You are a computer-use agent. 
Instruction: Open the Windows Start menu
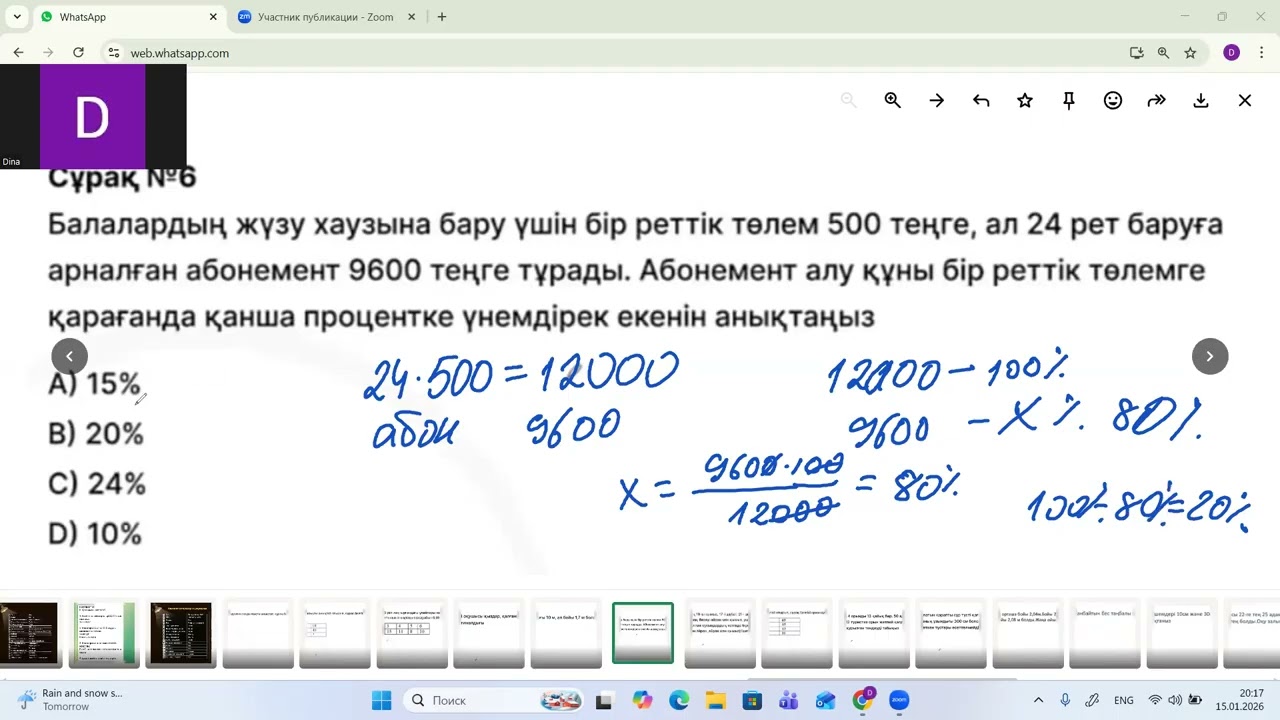[381, 700]
